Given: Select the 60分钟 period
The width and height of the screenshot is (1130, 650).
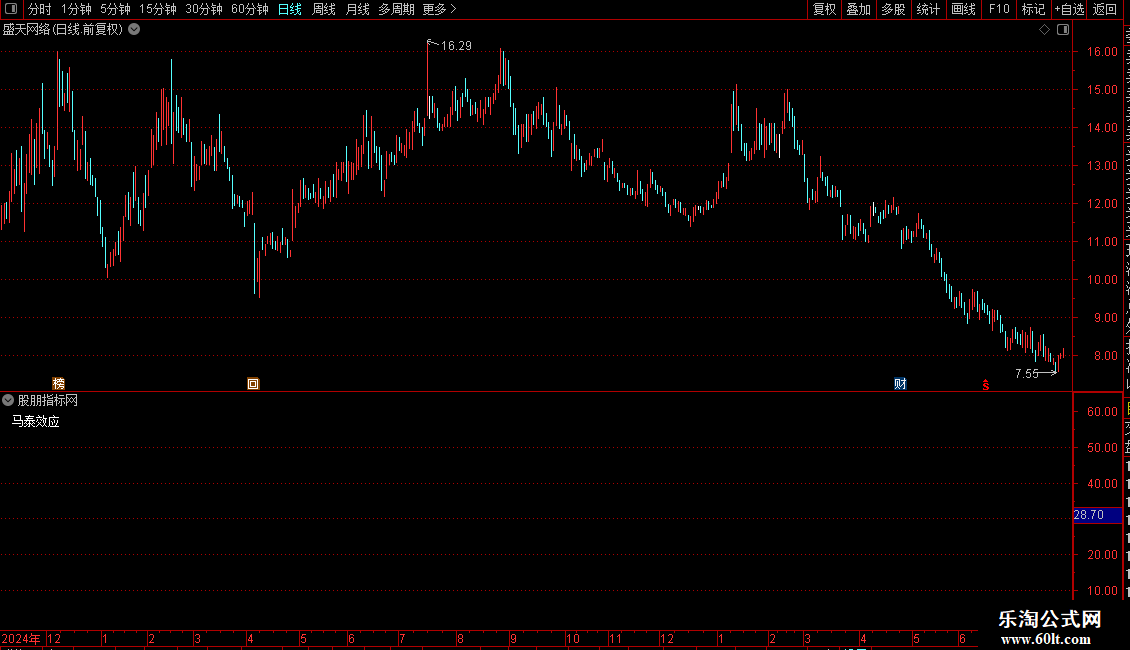Looking at the screenshot, I should 250,9.
